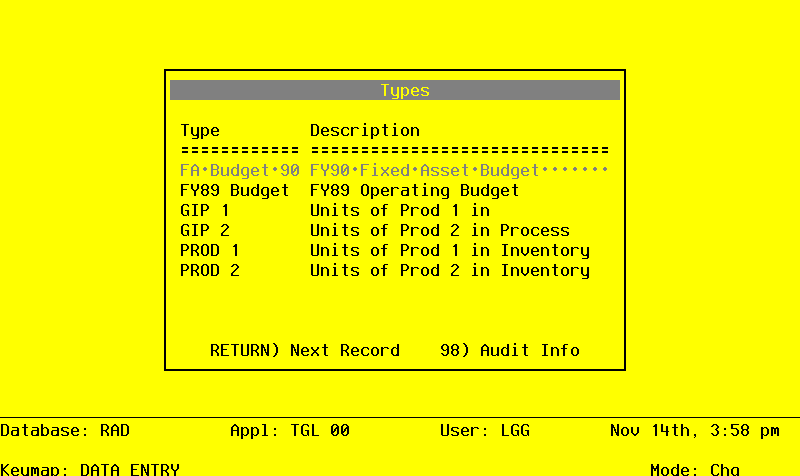
Task: Click the 'Mode: Chg' status indicator
Action: tap(695, 469)
